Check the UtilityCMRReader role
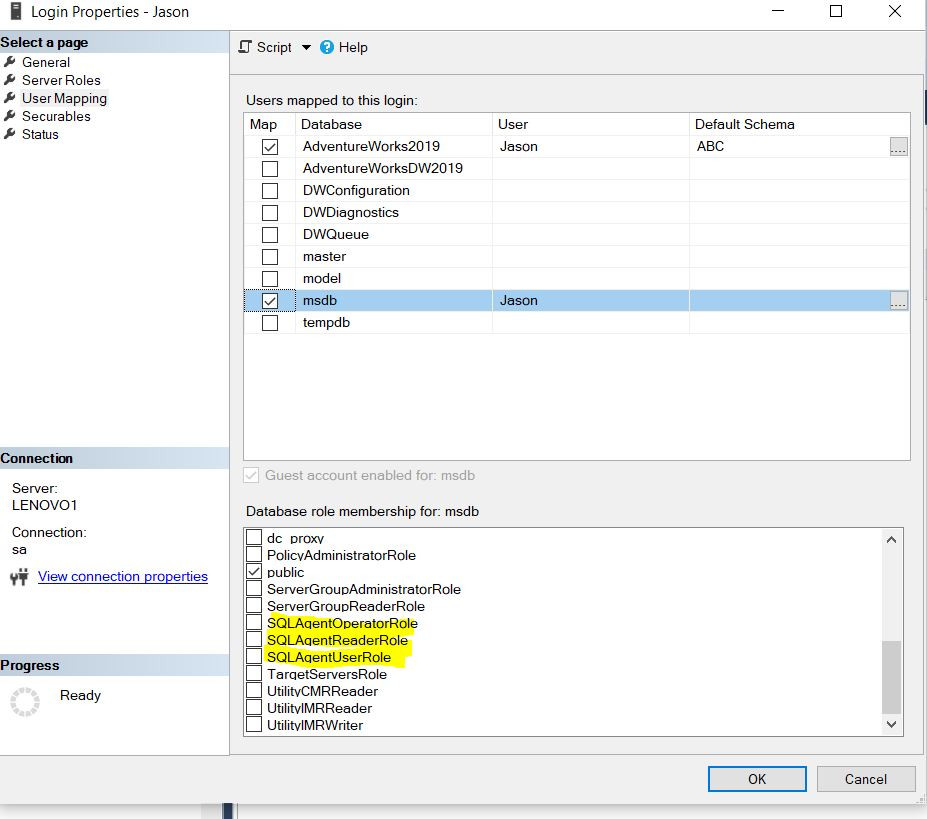The height and width of the screenshot is (819, 927). pos(254,691)
